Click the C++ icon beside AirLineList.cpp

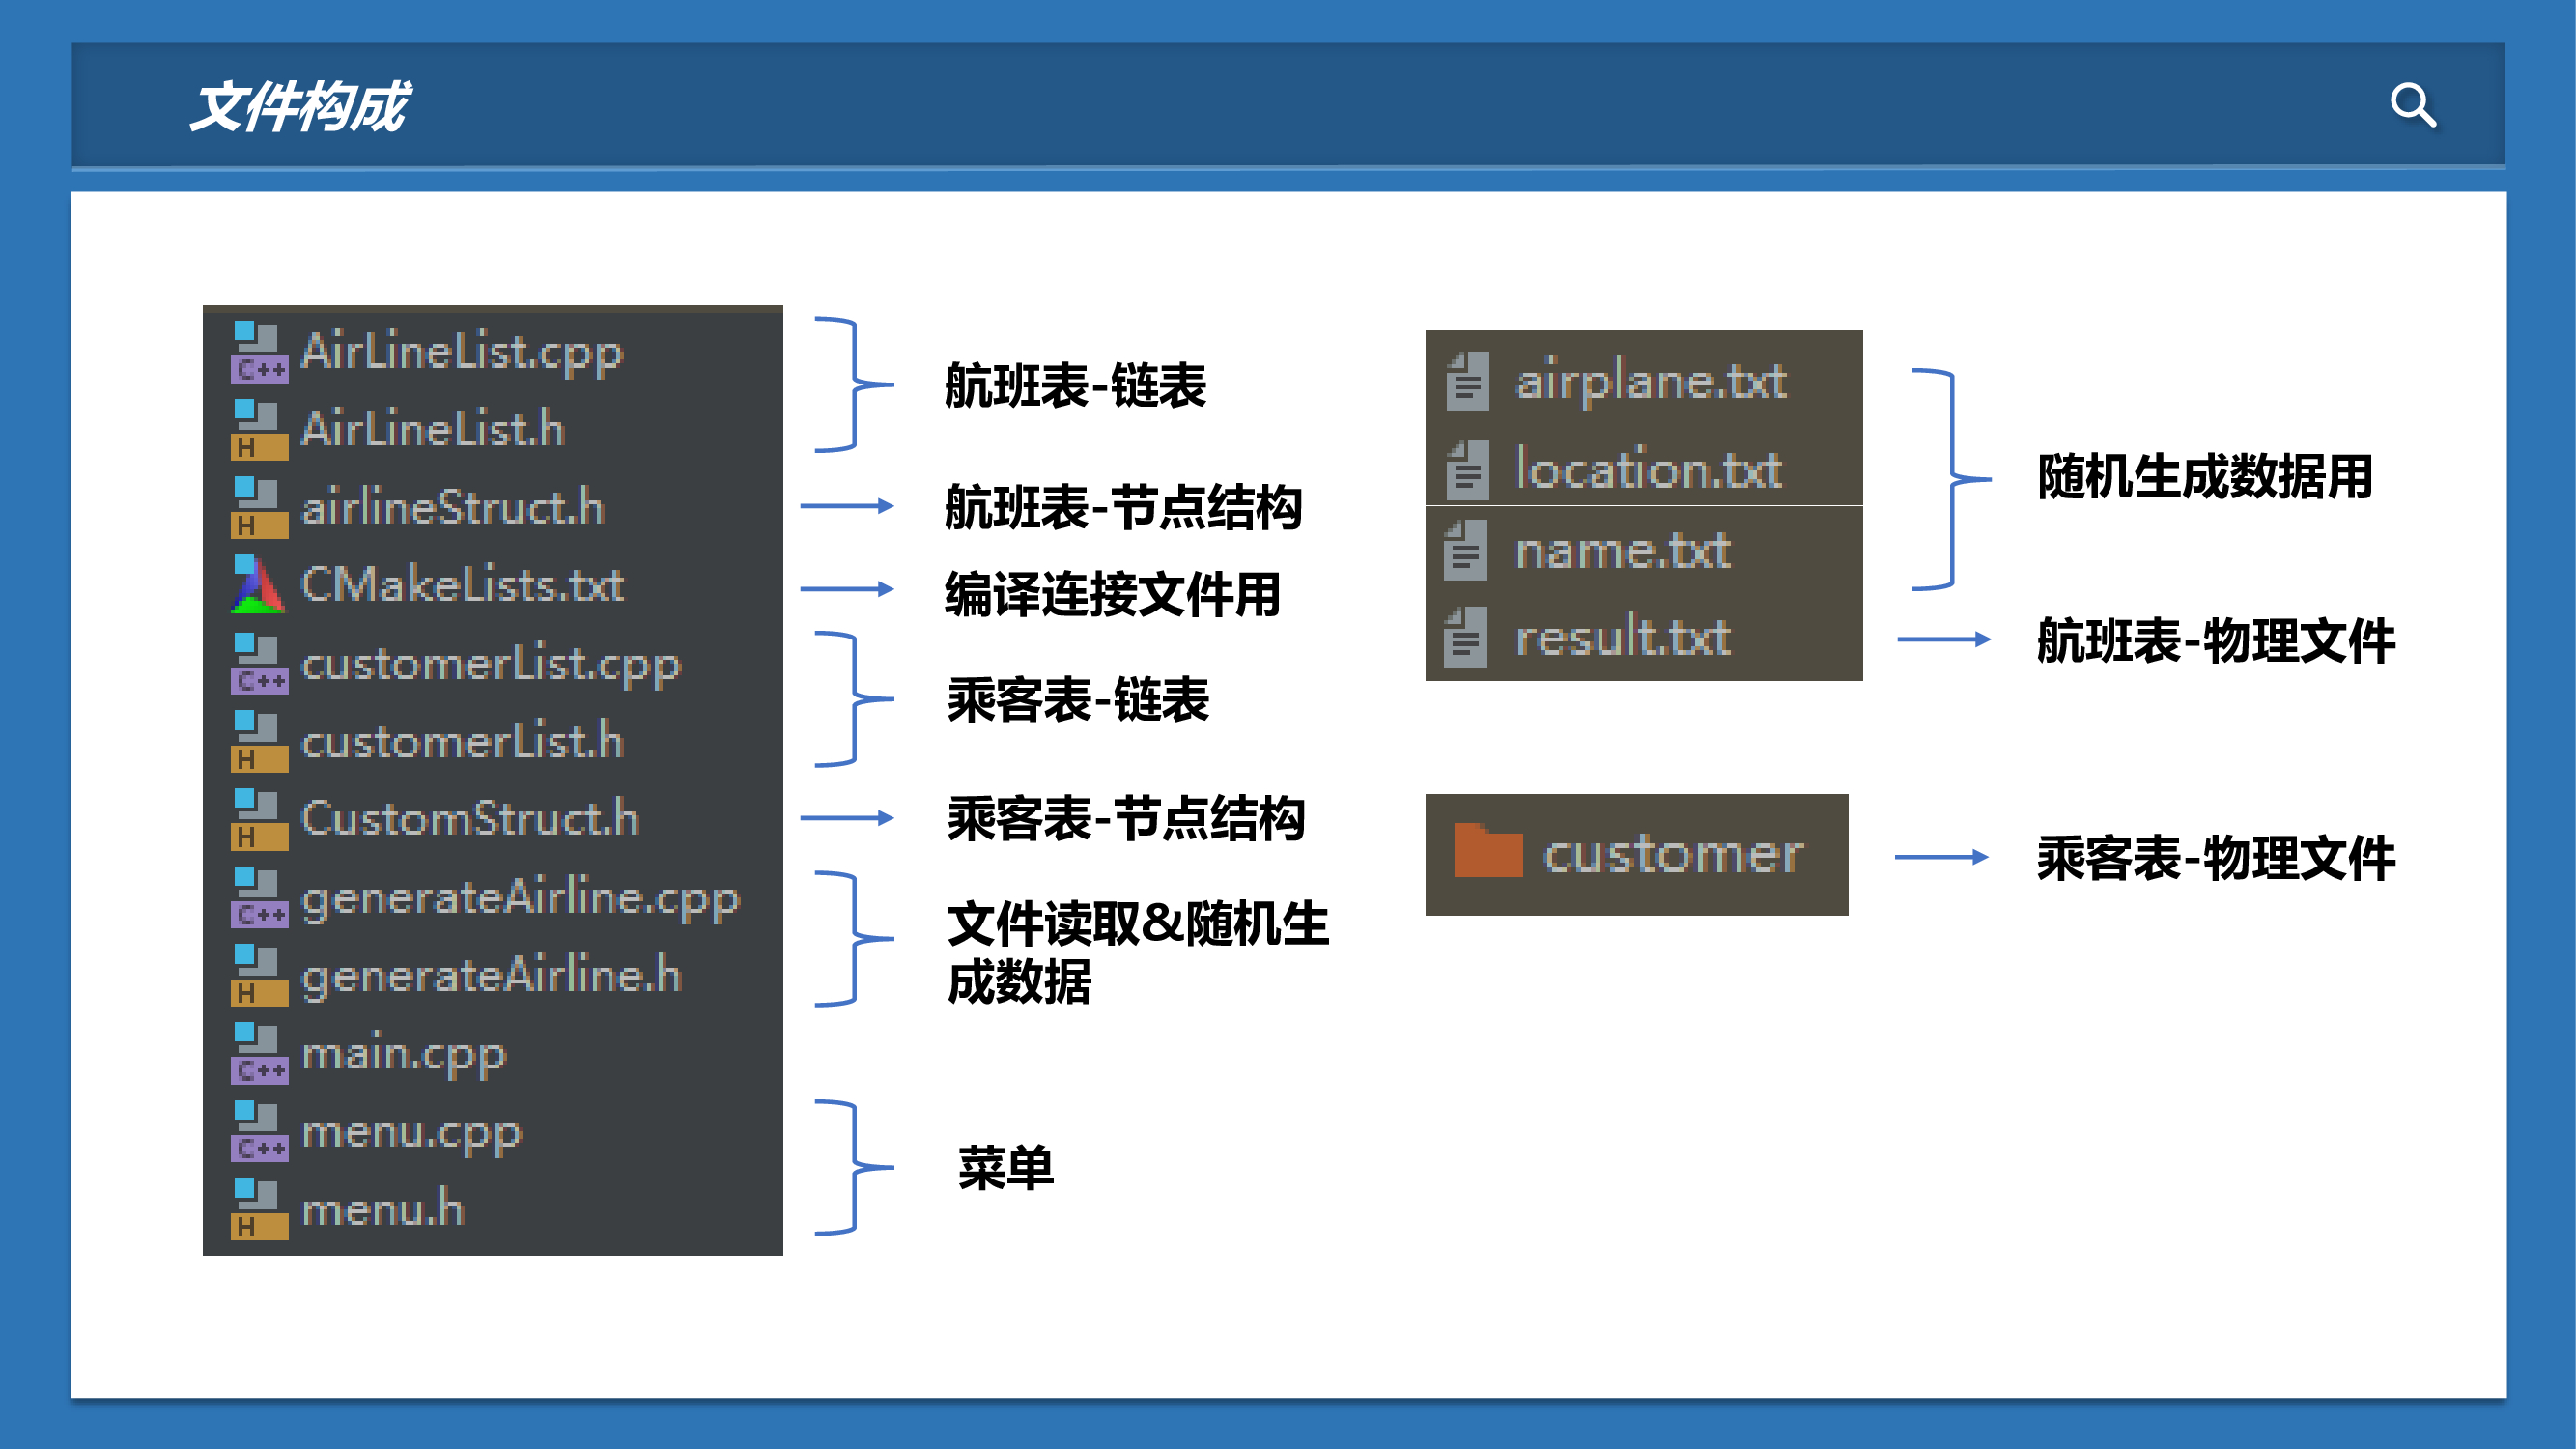259,352
